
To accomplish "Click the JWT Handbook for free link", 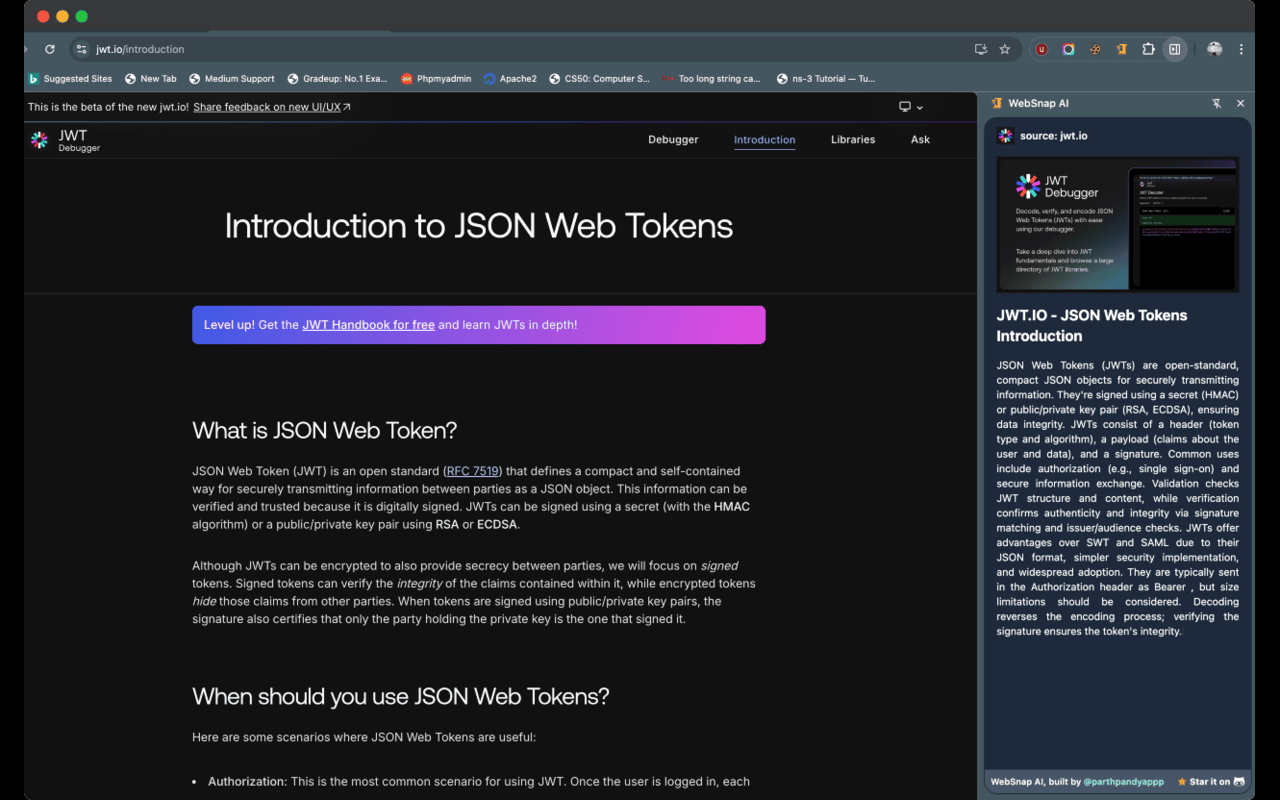I will [368, 325].
